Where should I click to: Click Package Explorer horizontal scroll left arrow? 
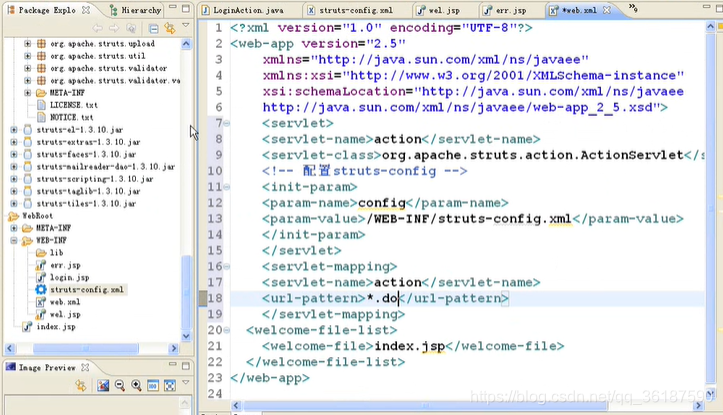pyautogui.click(x=10, y=348)
